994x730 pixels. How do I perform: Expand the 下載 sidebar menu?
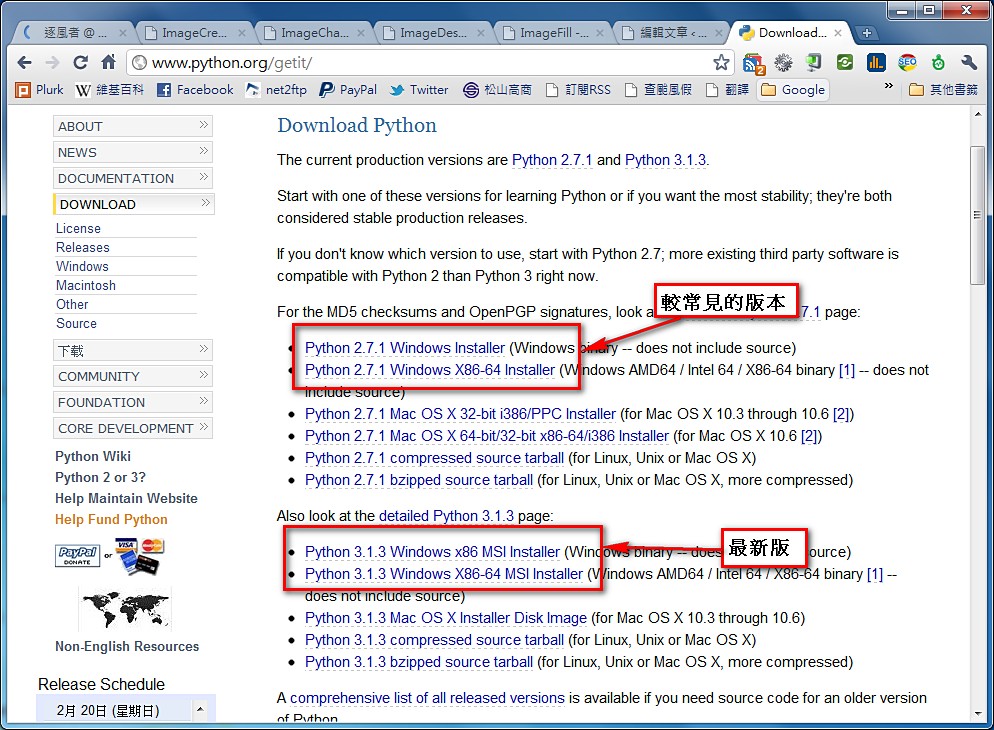coord(132,350)
